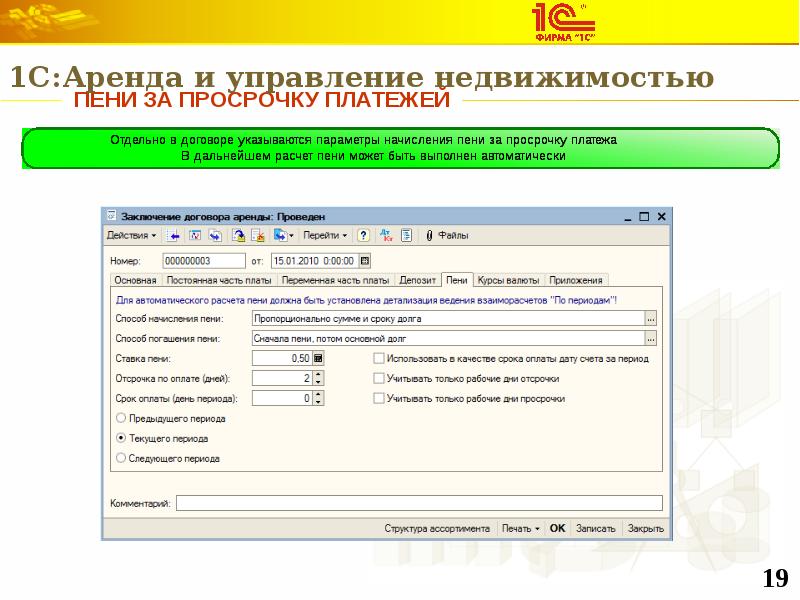Open the Печать dropdown at the bottom

point(520,528)
